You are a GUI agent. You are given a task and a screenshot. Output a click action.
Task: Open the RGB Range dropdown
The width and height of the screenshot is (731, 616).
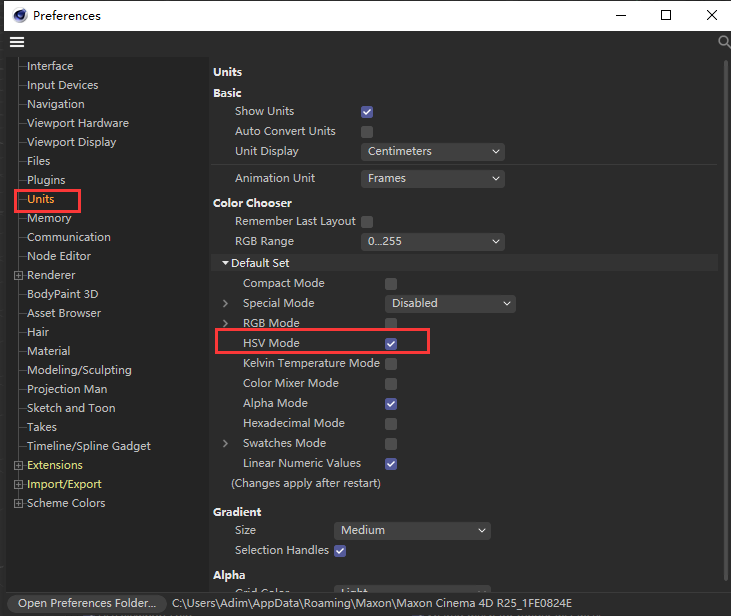(x=432, y=242)
